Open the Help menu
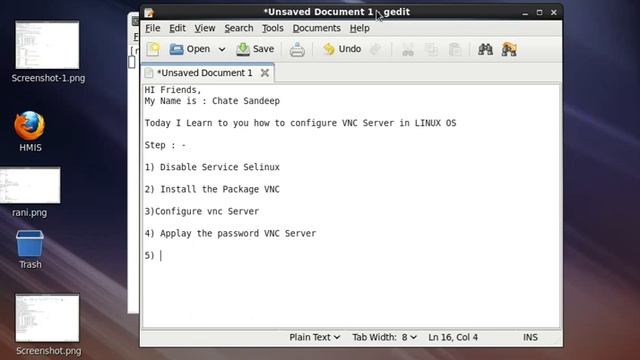The height and width of the screenshot is (360, 640). pyautogui.click(x=359, y=28)
